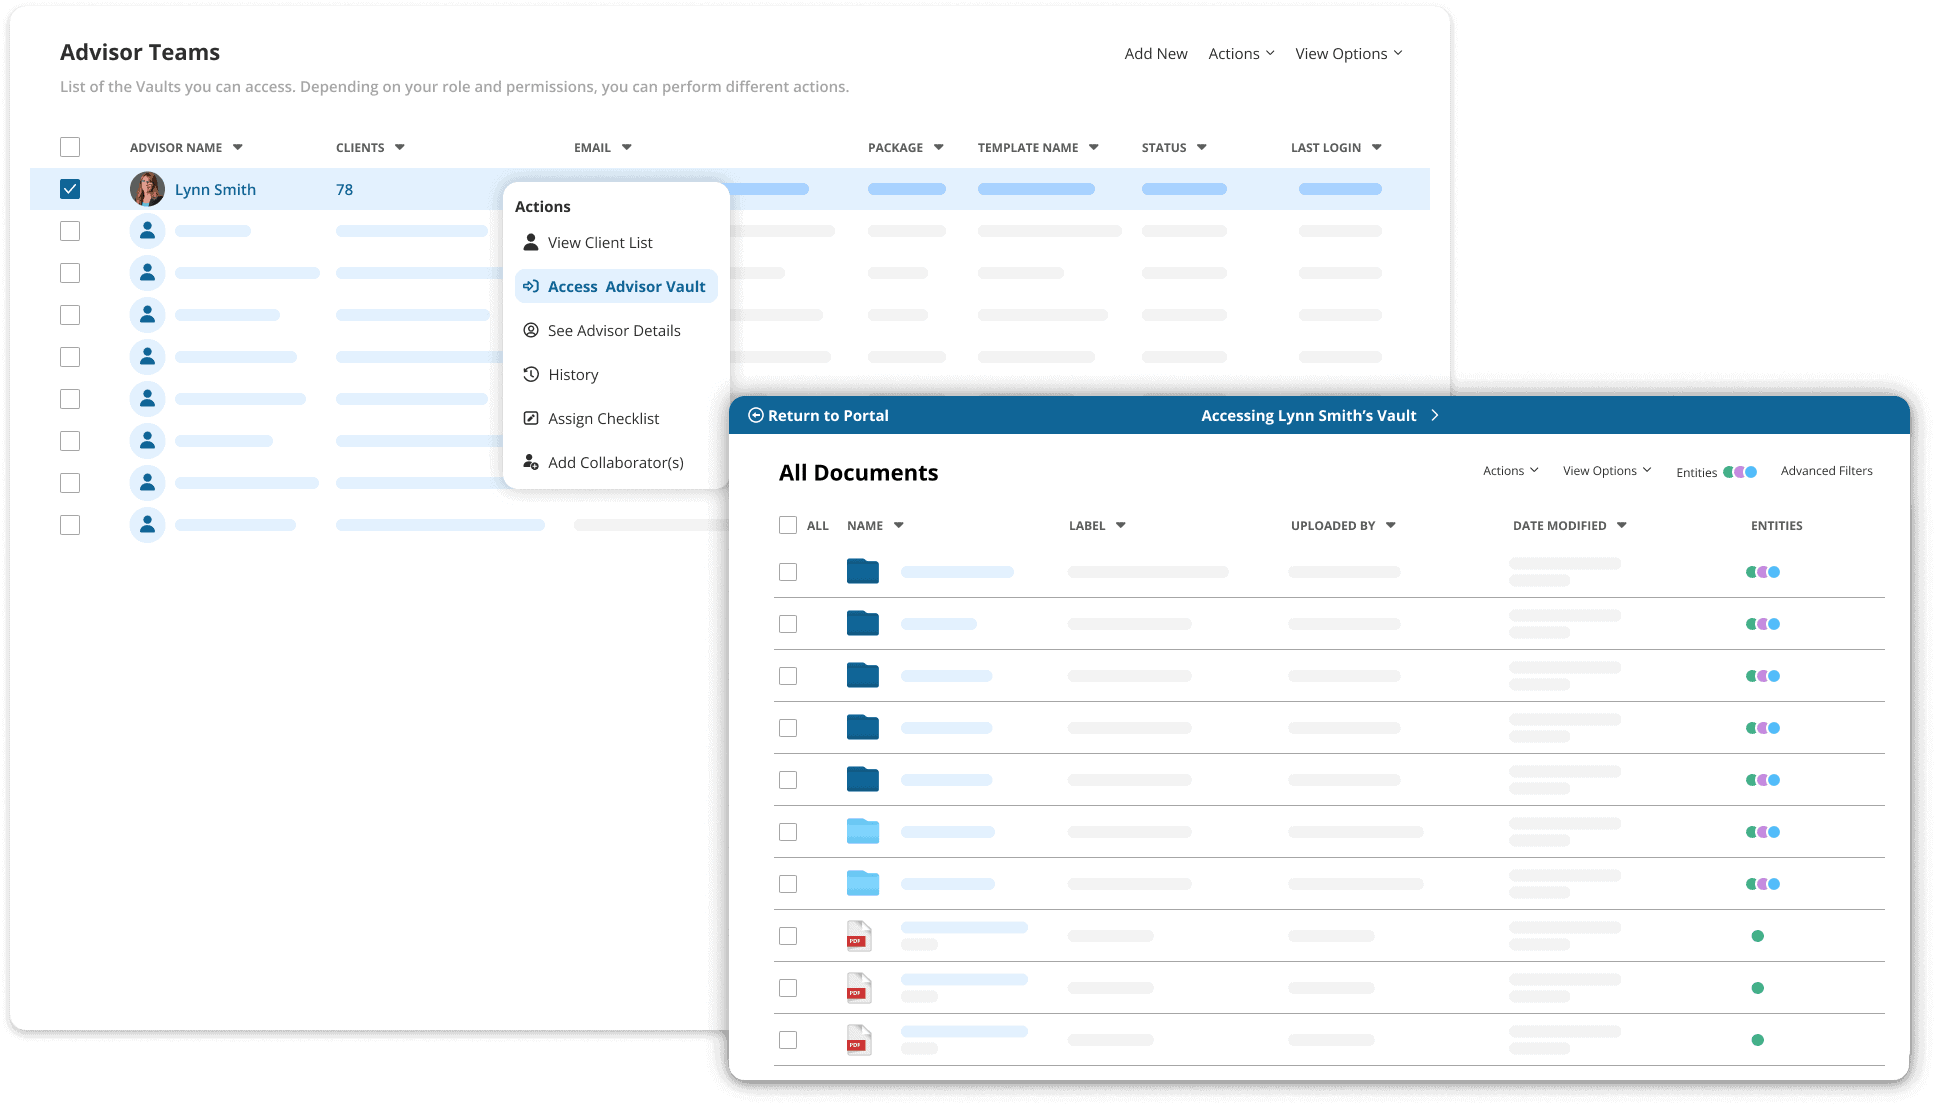Click the View Client List person icon
The height and width of the screenshot is (1108, 1938).
531,242
